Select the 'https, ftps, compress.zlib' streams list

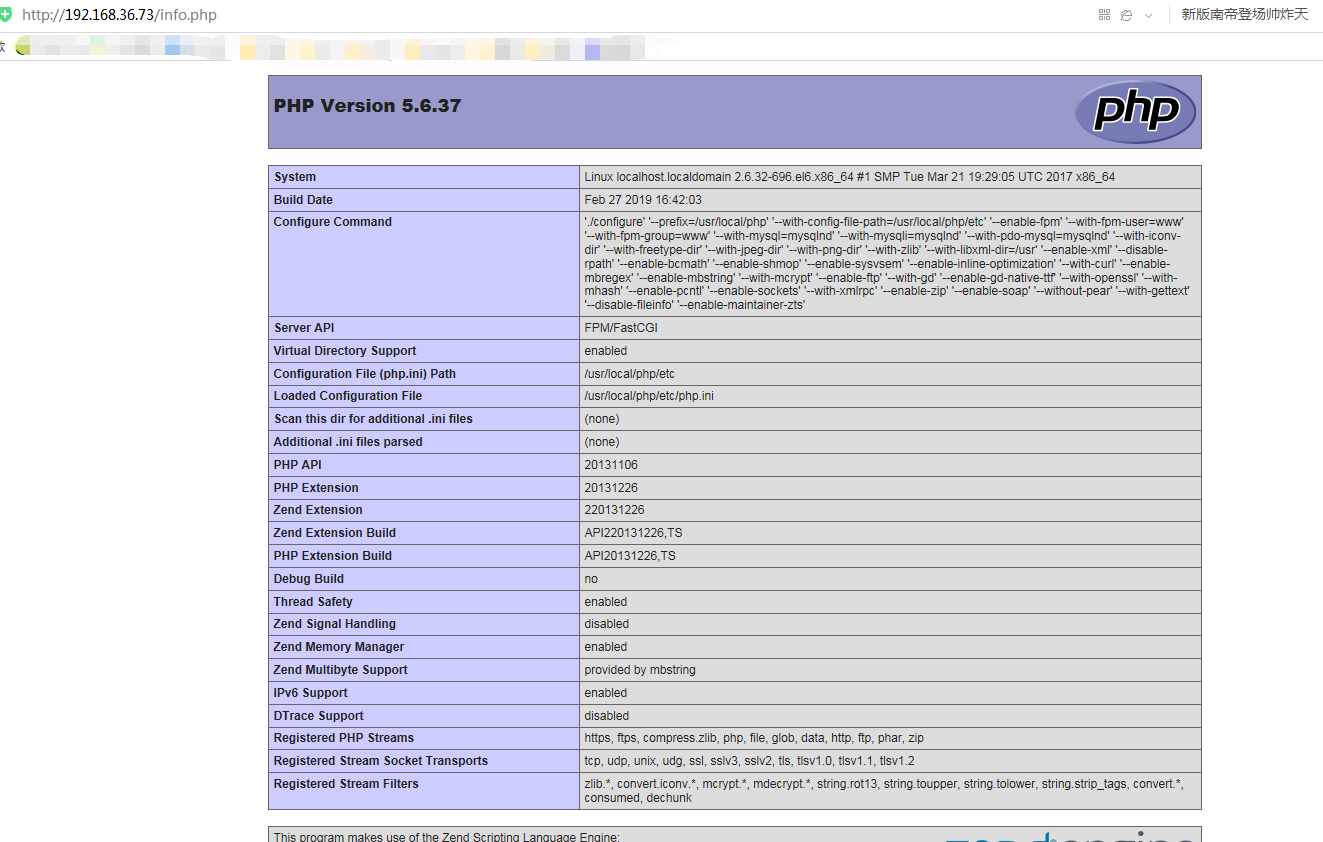click(754, 738)
